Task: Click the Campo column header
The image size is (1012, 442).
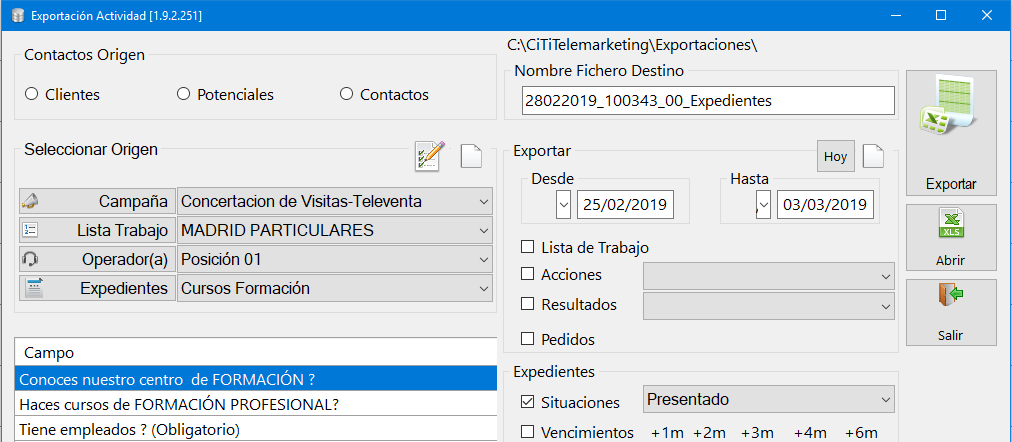Action: pyautogui.click(x=256, y=353)
